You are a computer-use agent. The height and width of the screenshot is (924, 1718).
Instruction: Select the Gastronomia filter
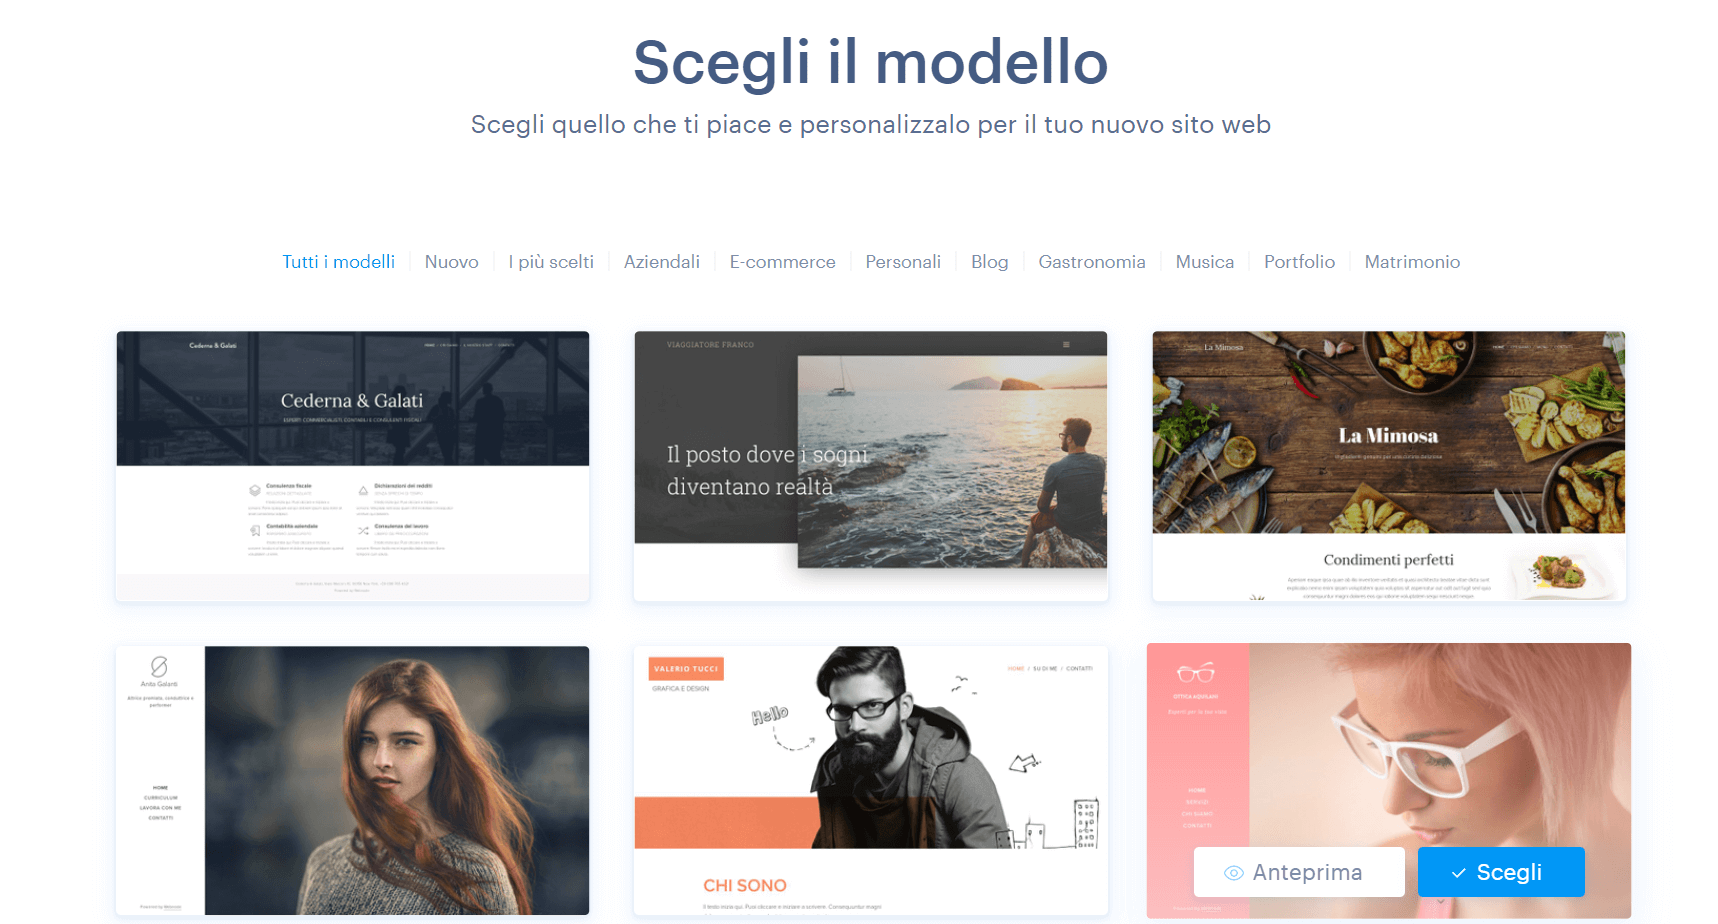point(1092,262)
